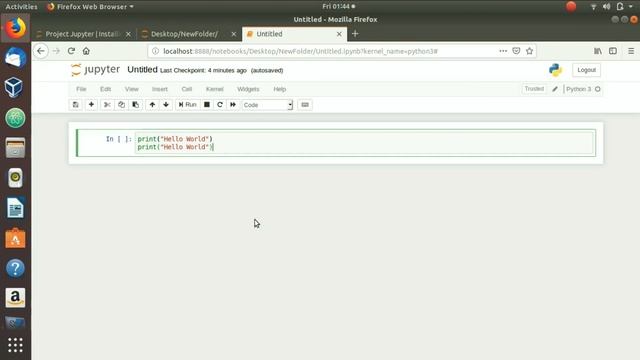Launch Thunderbird Mail from dock

(x=15, y=58)
